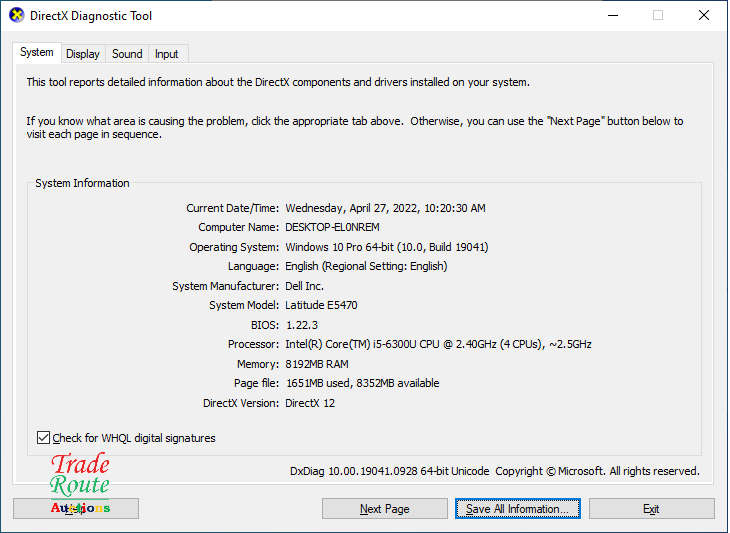This screenshot has height=533, width=730.
Task: Minimize the DirectX Diagnostic Tool window
Action: 614,15
